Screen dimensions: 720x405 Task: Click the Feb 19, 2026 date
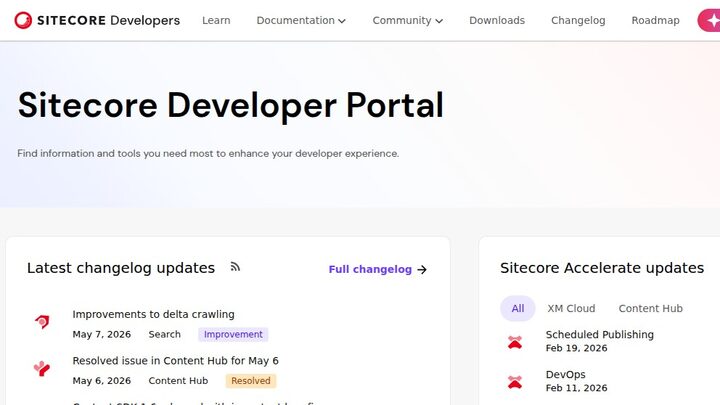pyautogui.click(x=576, y=348)
